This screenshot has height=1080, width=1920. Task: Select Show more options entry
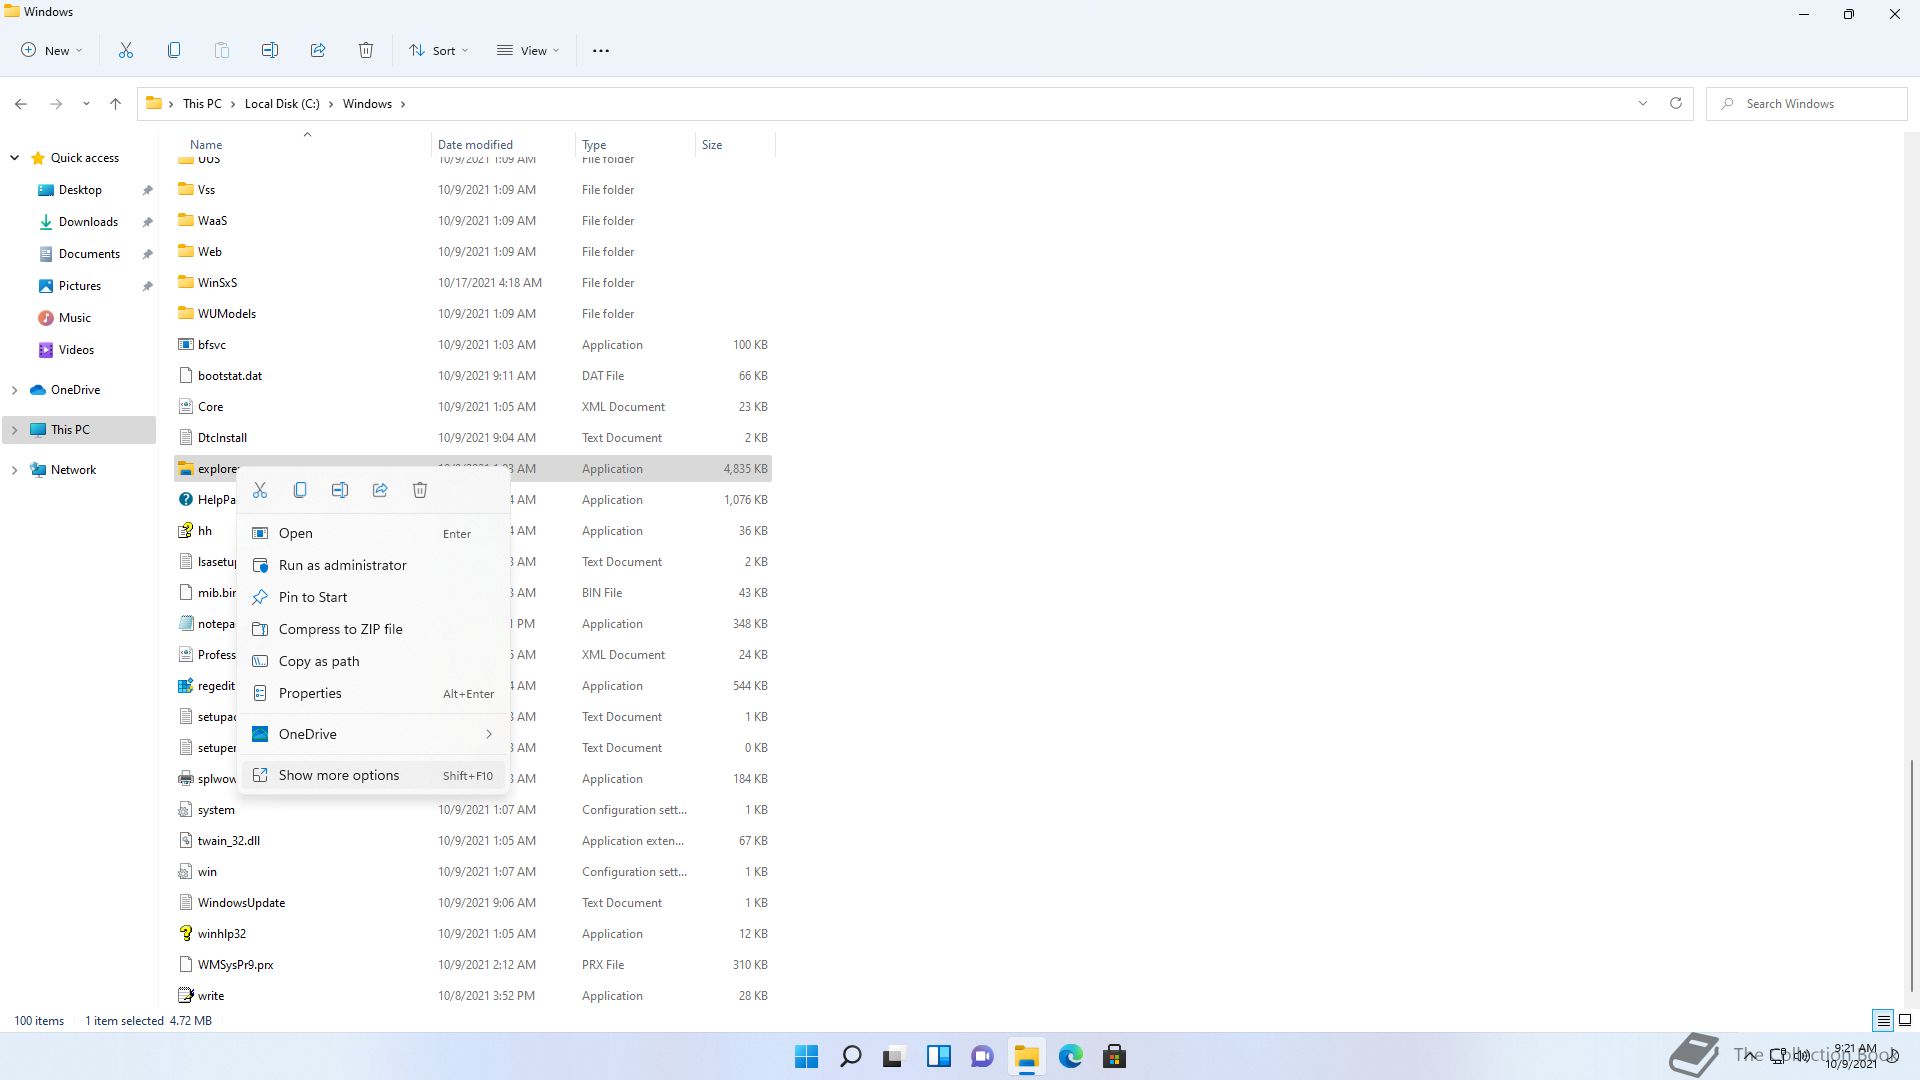pos(338,775)
